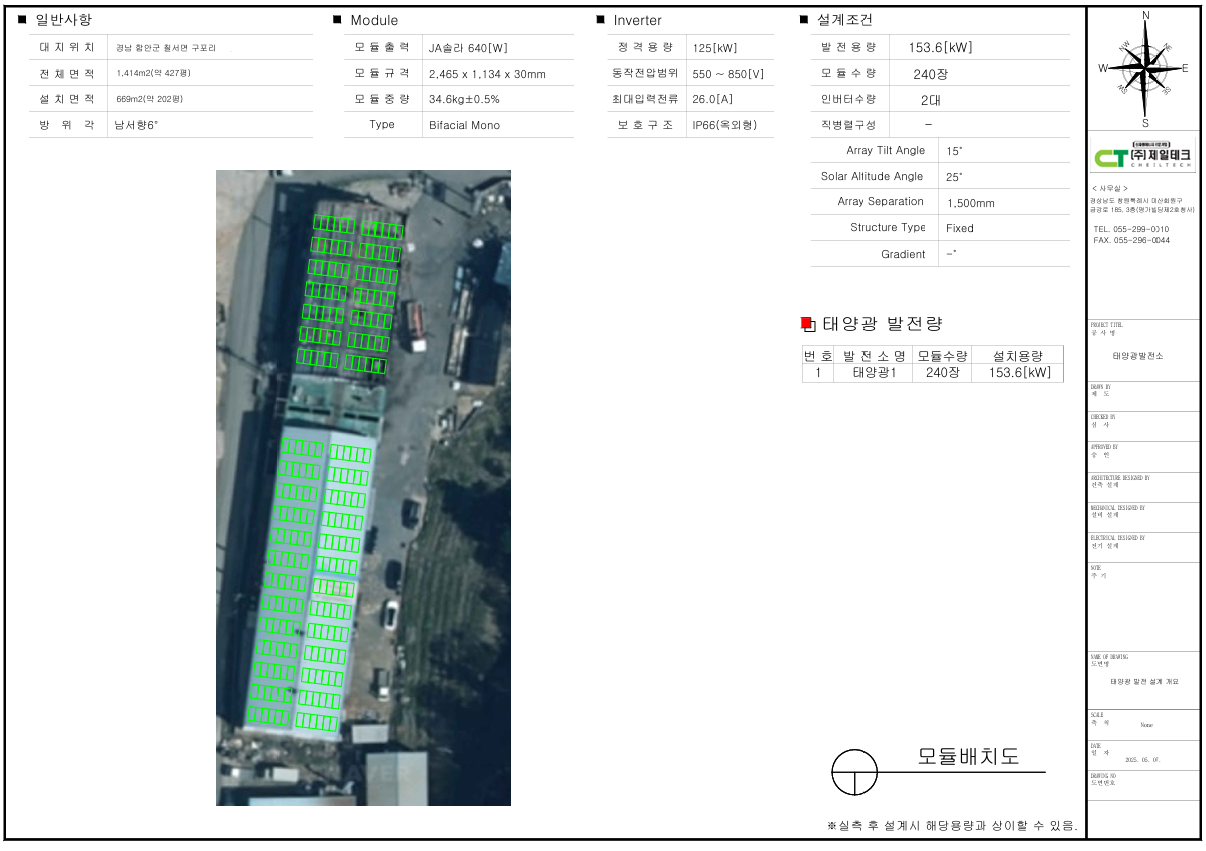Click the 모듈배치도 drawing title
Viewport: 1206px width, 851px height.
pyautogui.click(x=968, y=756)
